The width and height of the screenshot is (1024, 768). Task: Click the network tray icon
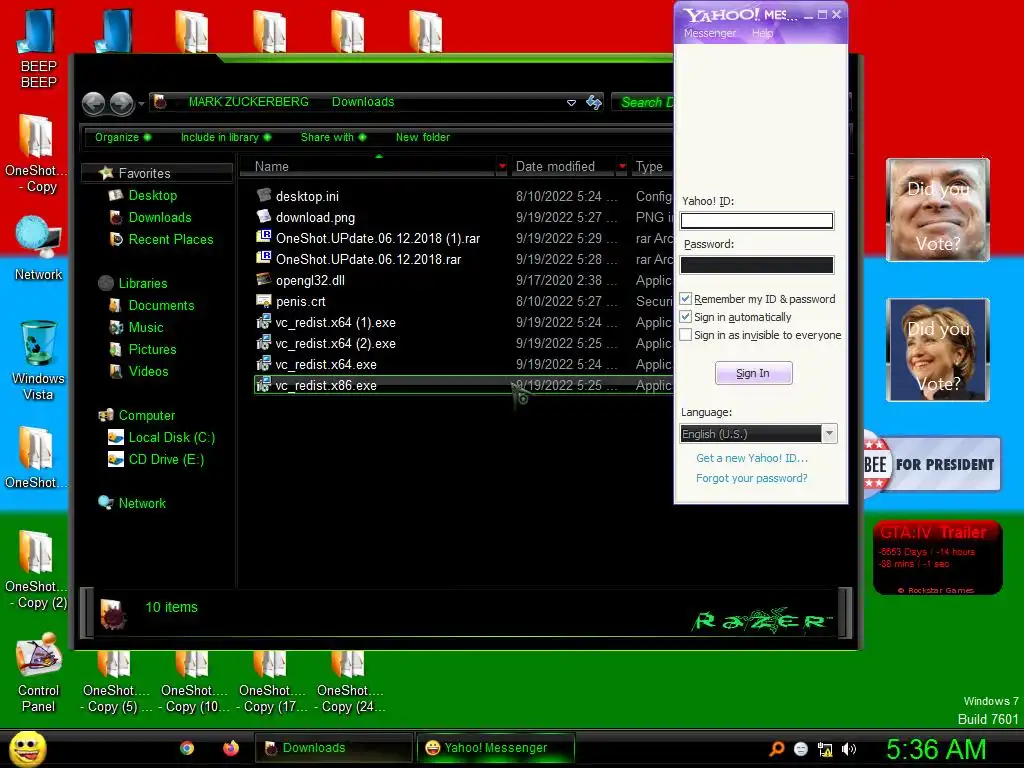pos(825,750)
